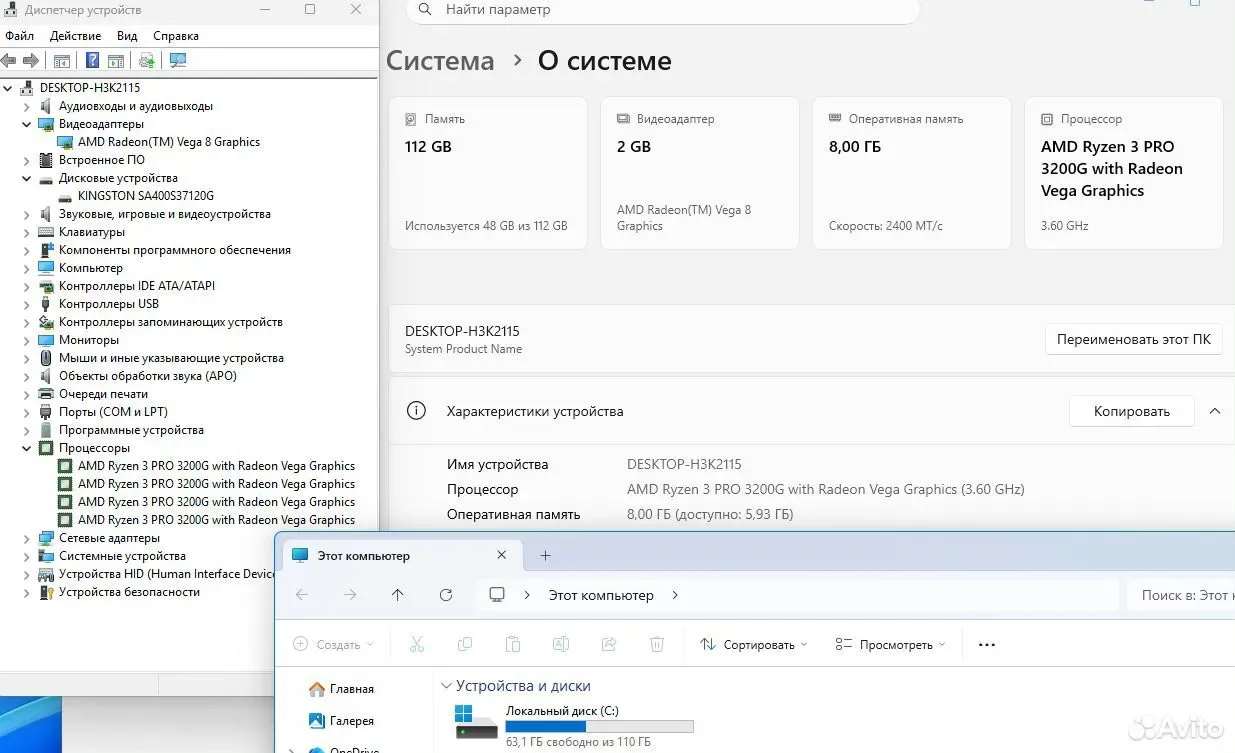This screenshot has height=753, width=1235.
Task: Click the Оперативная память 8,00 ГБ card
Action: tap(912, 173)
